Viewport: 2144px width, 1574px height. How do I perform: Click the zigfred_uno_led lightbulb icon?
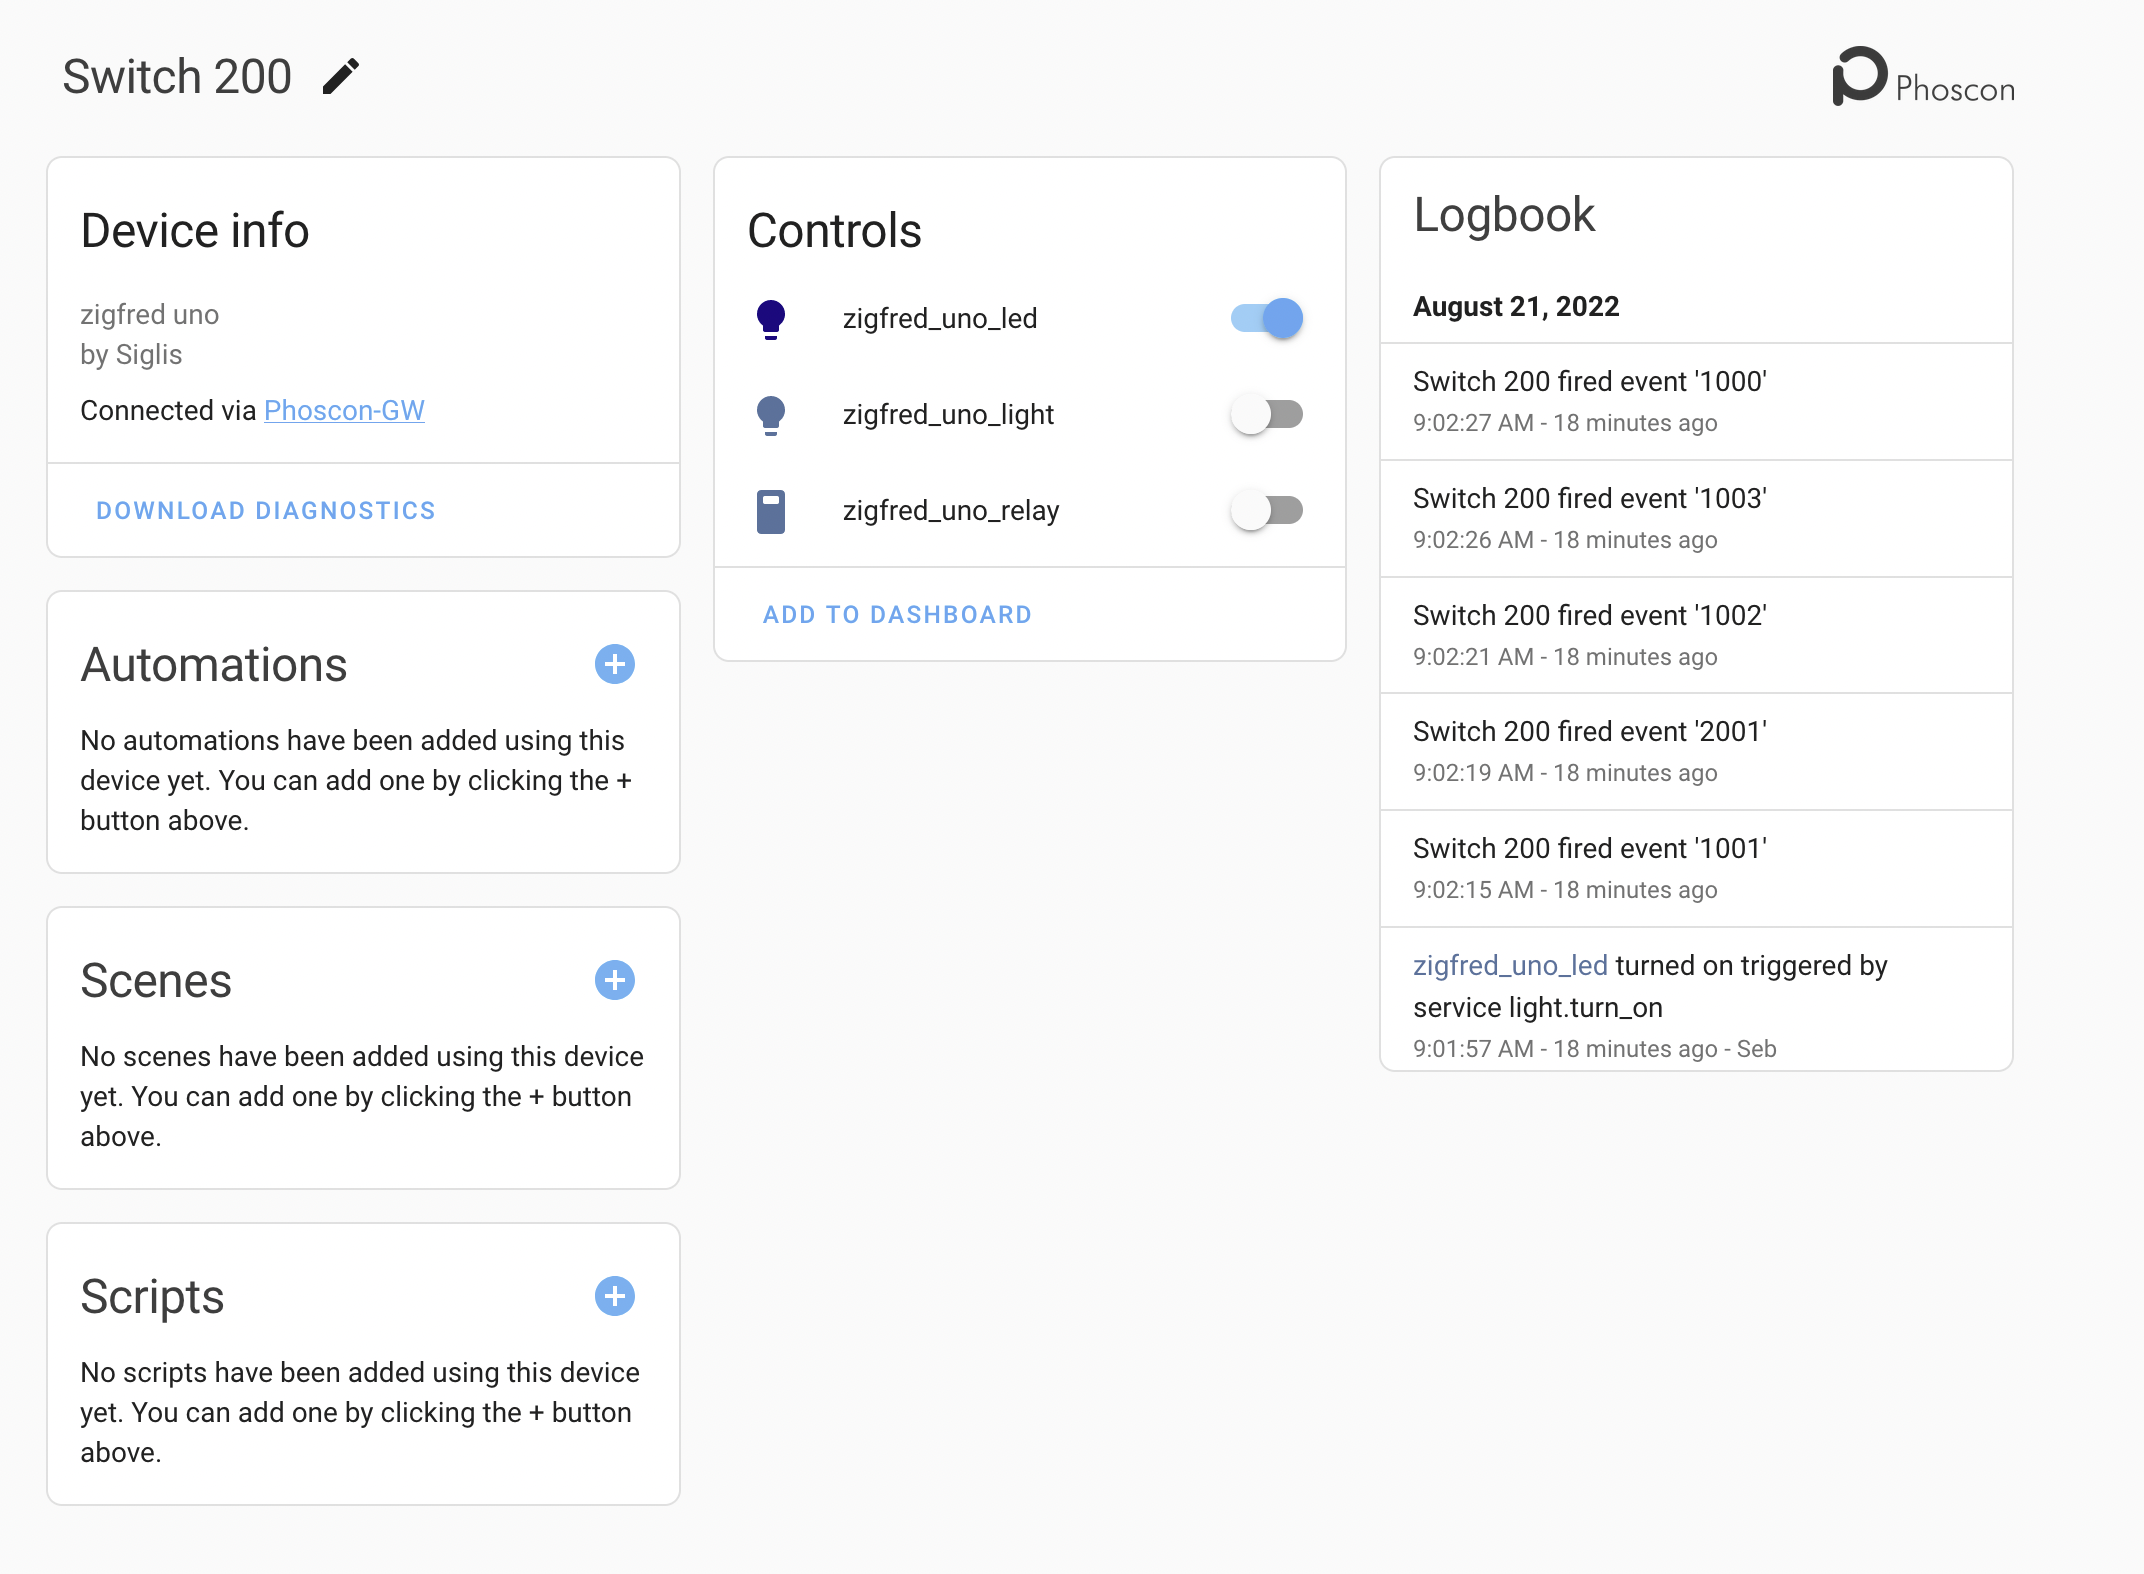click(771, 318)
